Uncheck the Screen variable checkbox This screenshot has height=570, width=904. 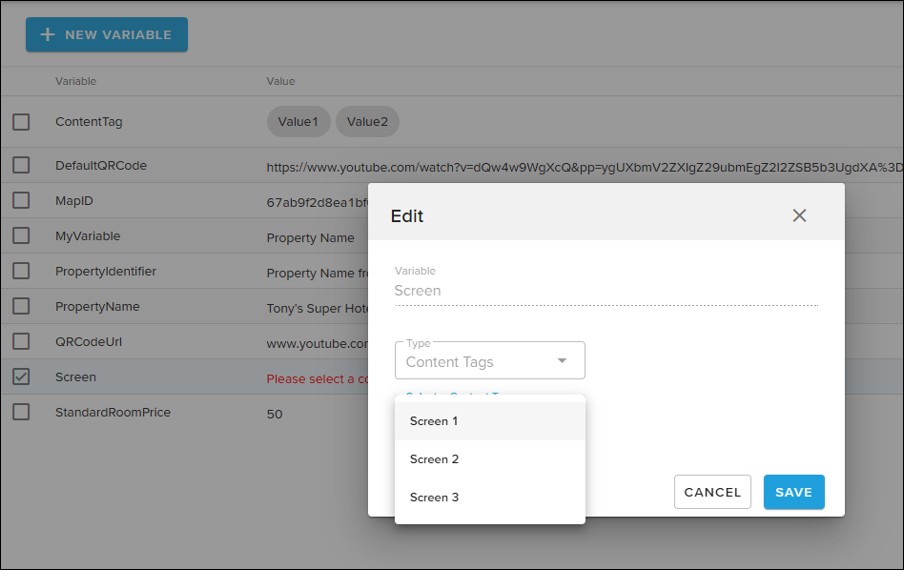(21, 377)
